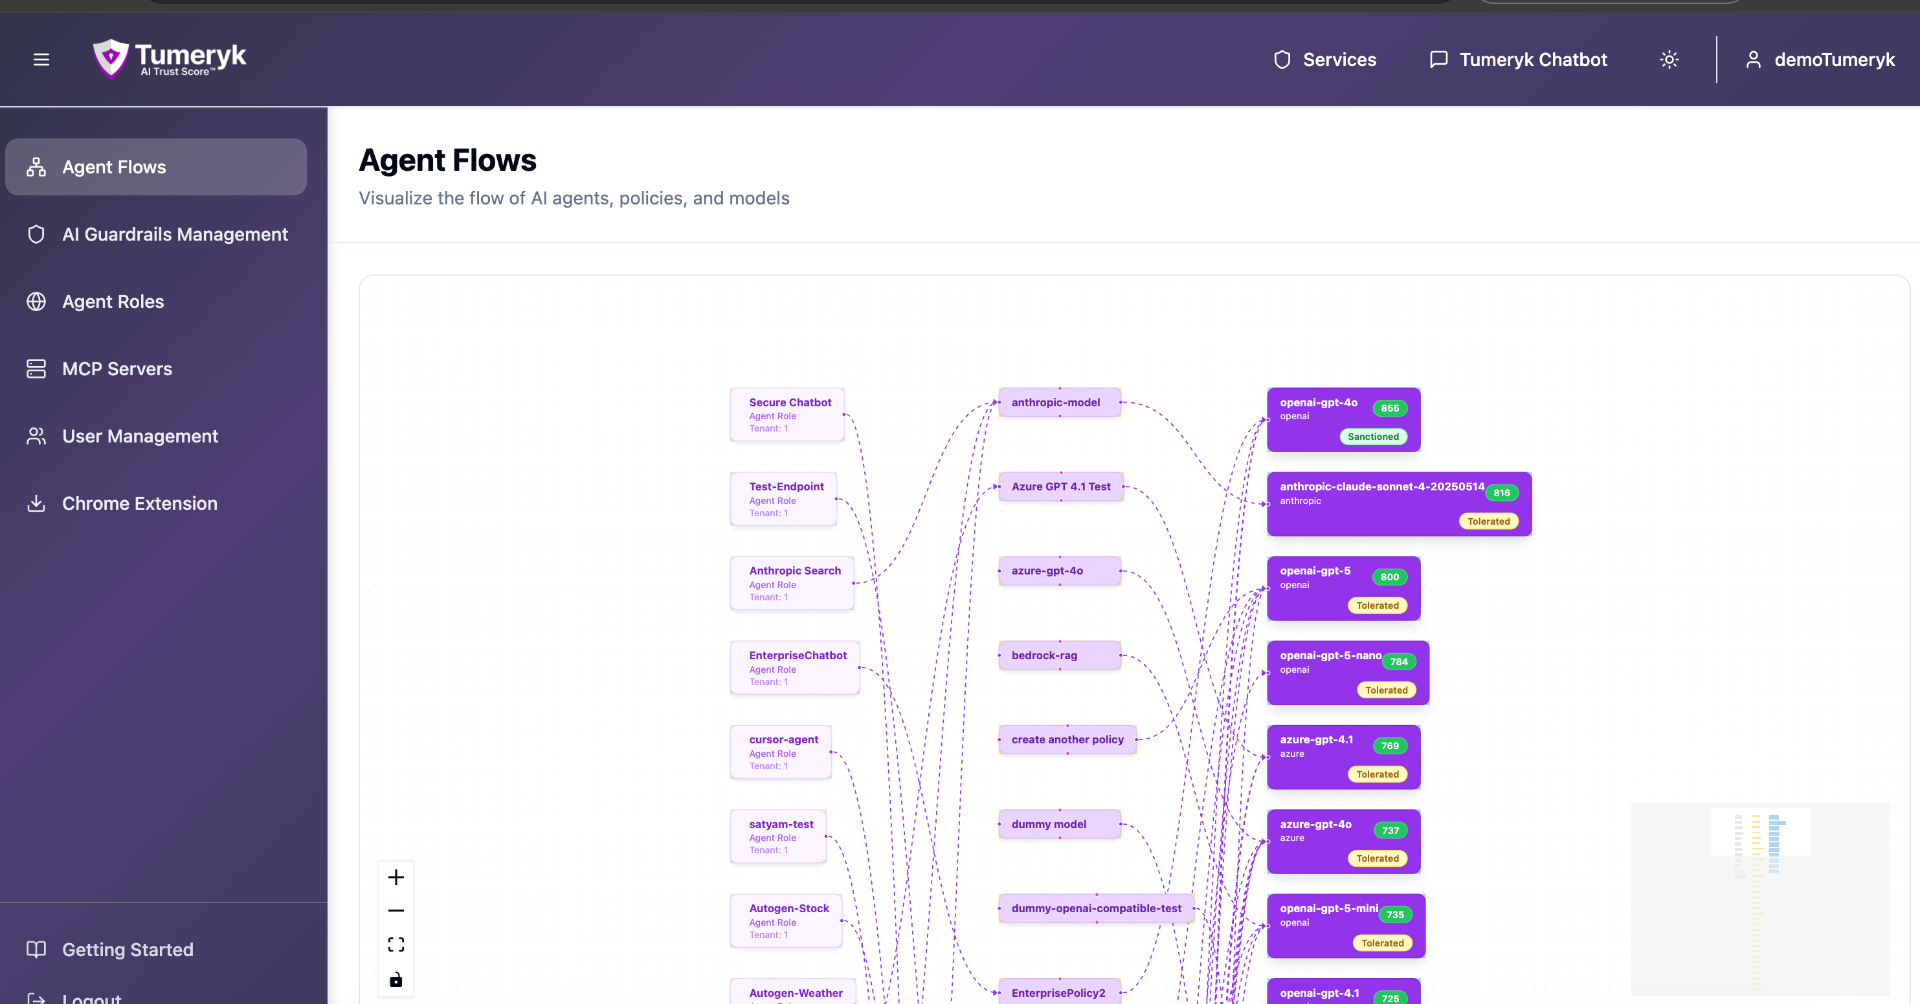1920x1004 pixels.
Task: Select the azure-gpt-4o model card with score 737
Action: click(x=1344, y=841)
